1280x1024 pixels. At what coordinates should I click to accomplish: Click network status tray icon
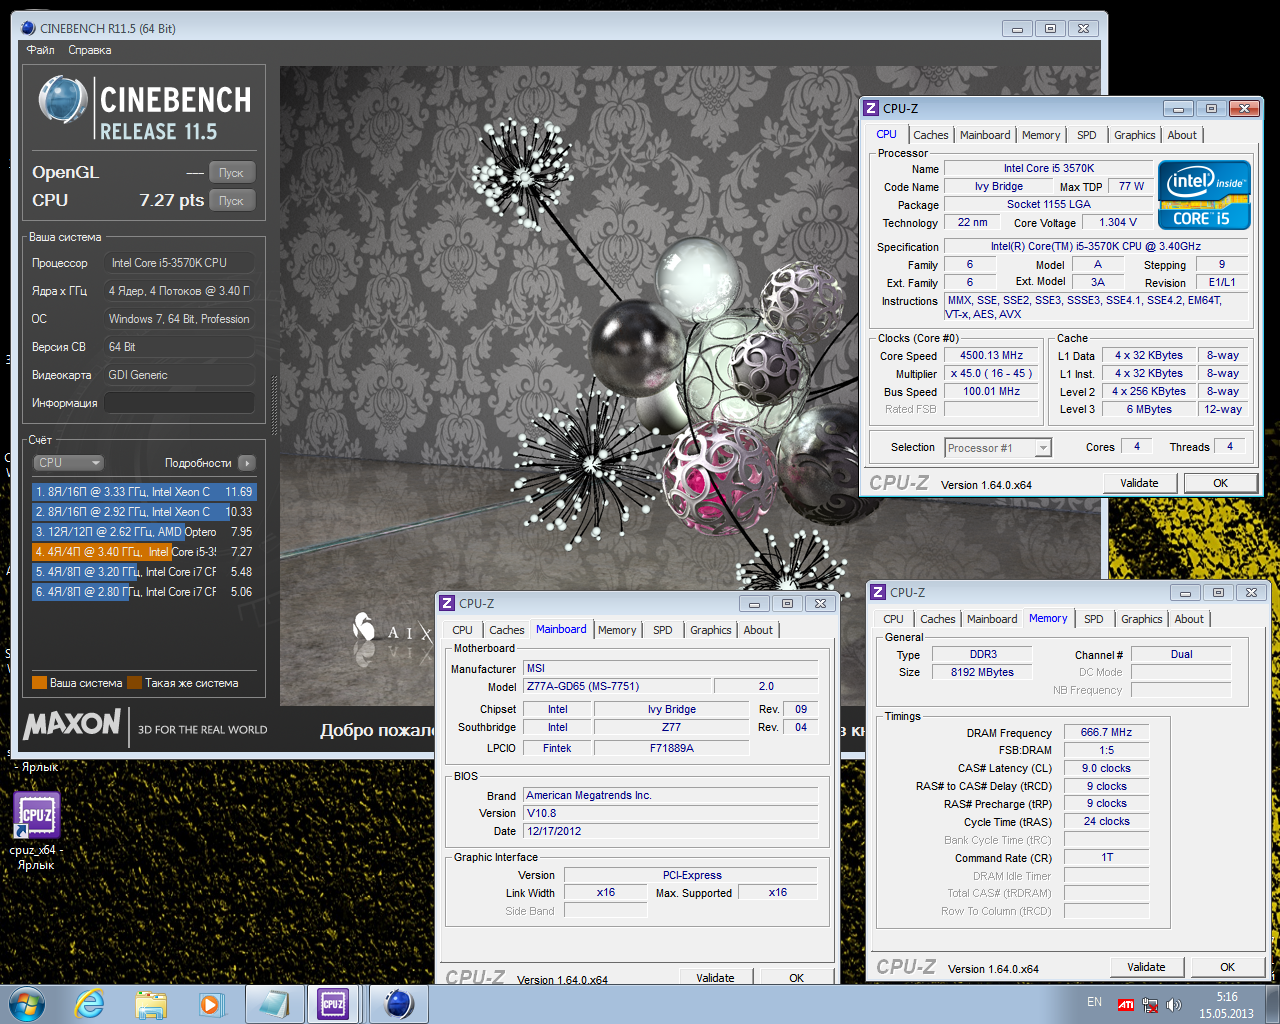coord(1150,1005)
